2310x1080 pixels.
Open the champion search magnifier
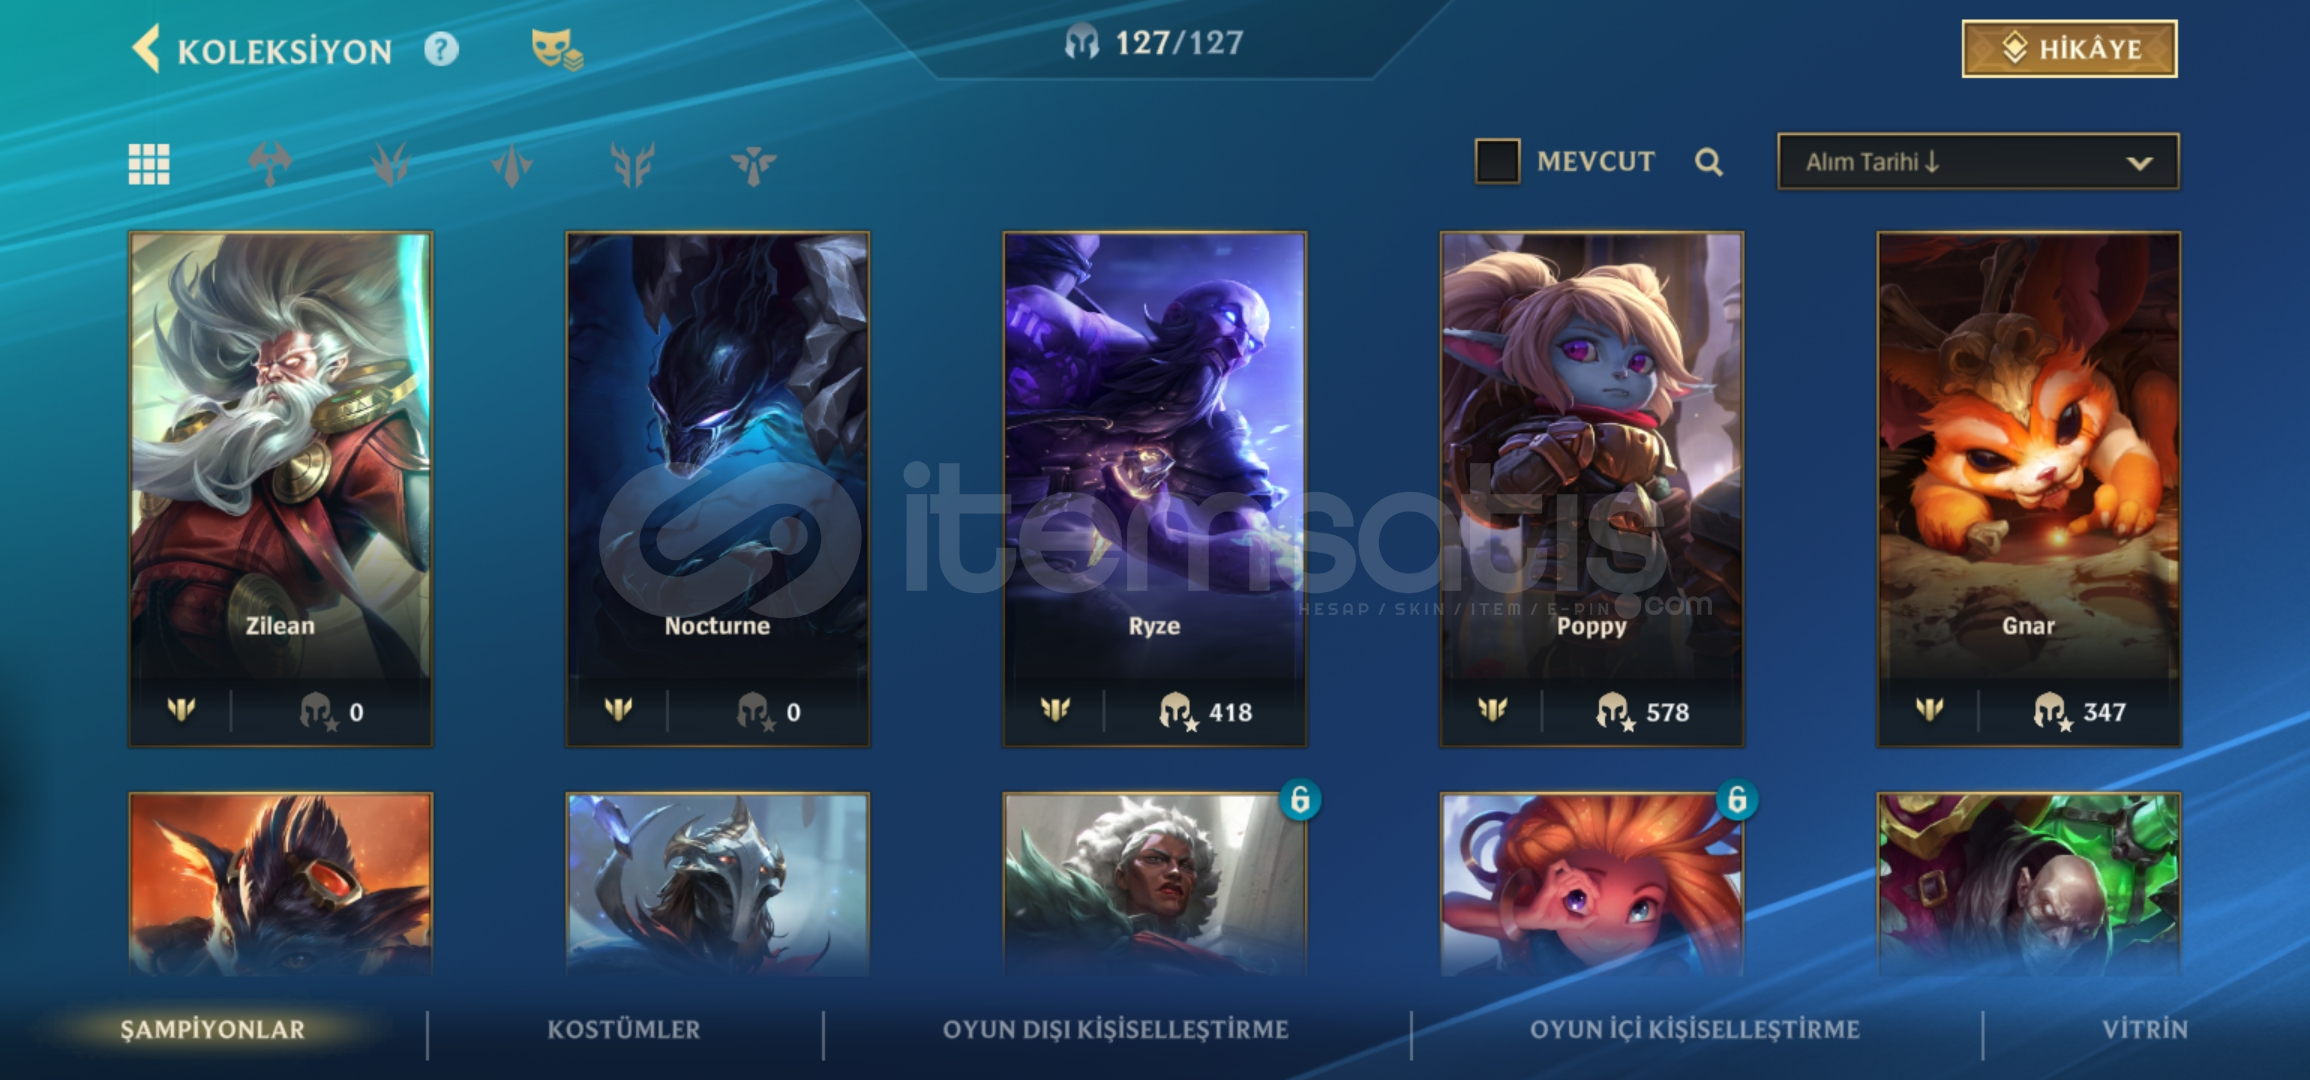[x=1709, y=162]
